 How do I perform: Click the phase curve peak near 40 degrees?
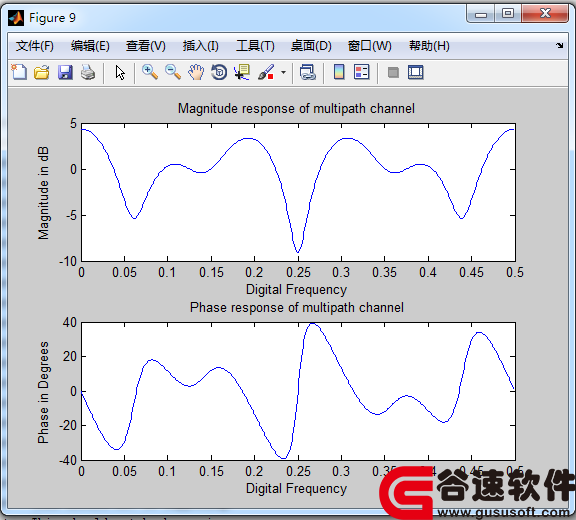click(x=312, y=324)
